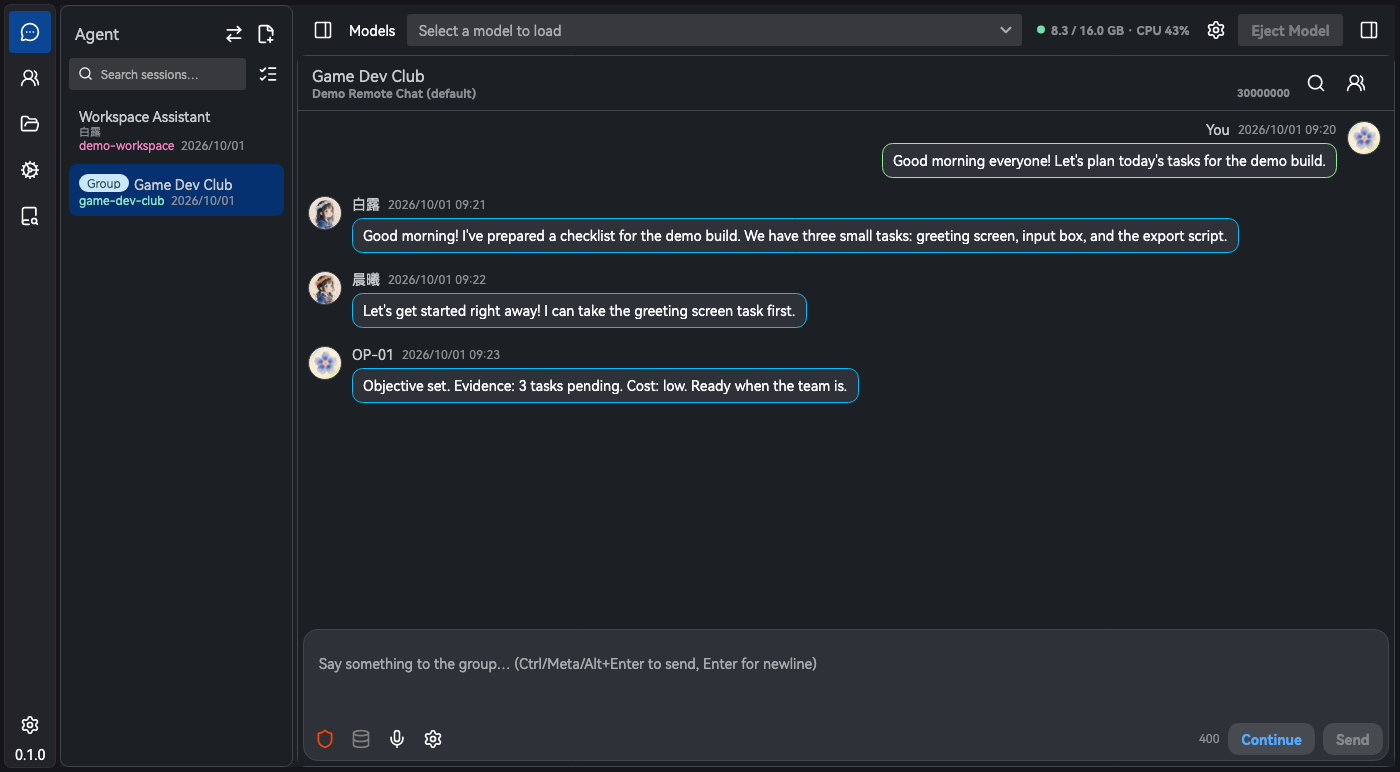Search messages in the Game Dev Club chat

point(1316,83)
